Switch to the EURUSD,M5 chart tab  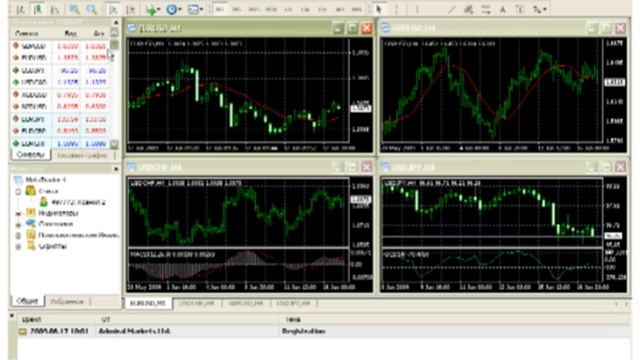148,303
